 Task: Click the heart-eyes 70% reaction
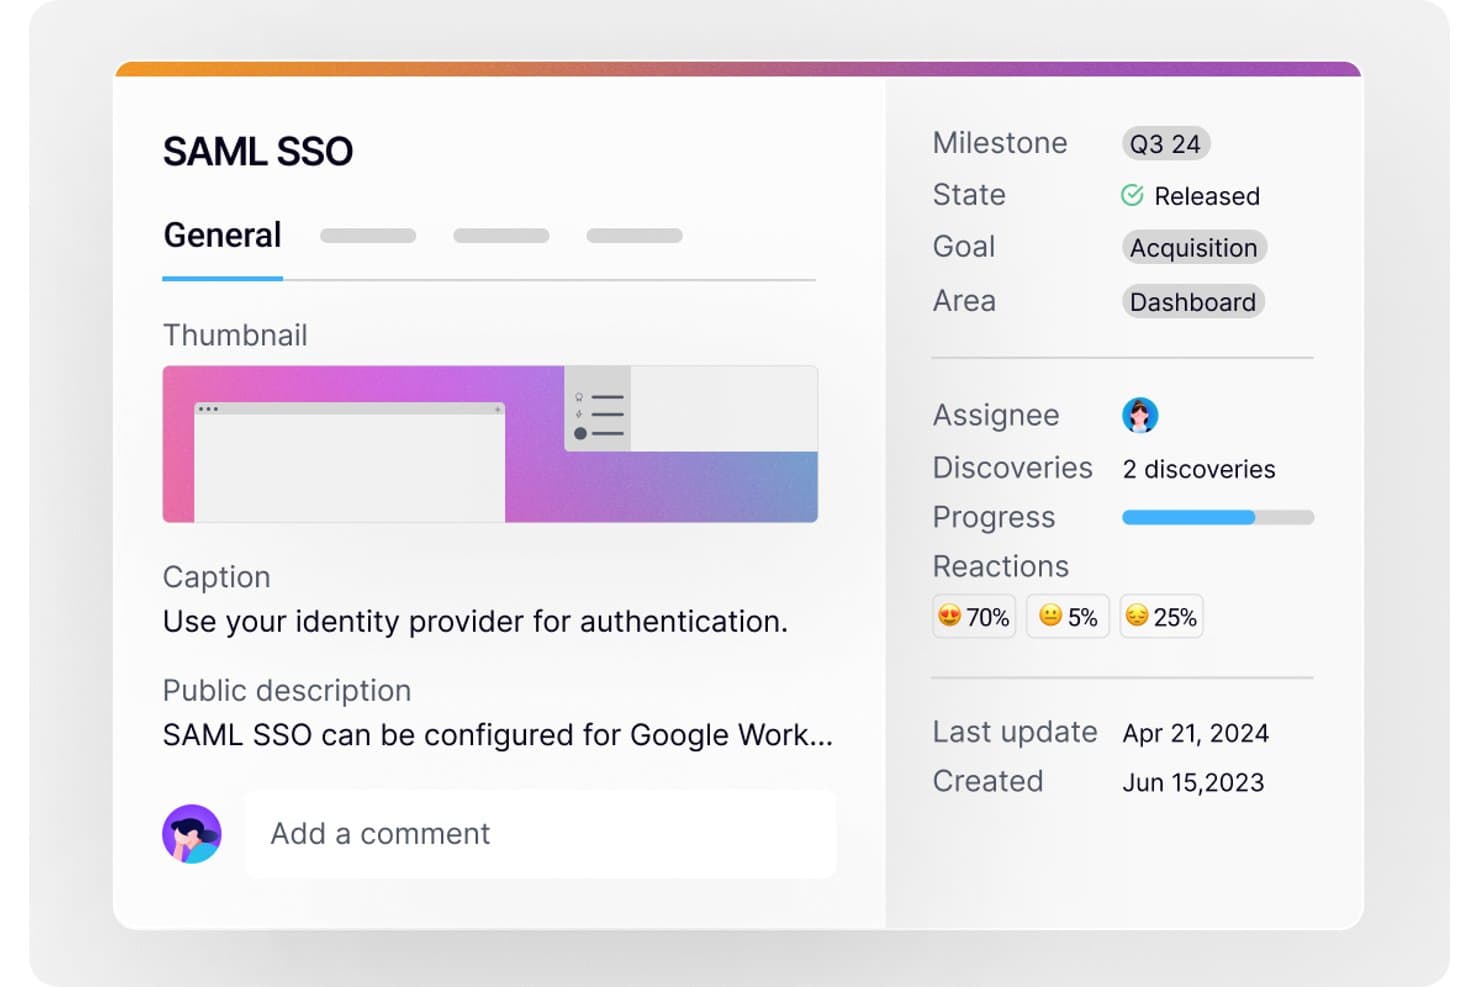click(974, 617)
